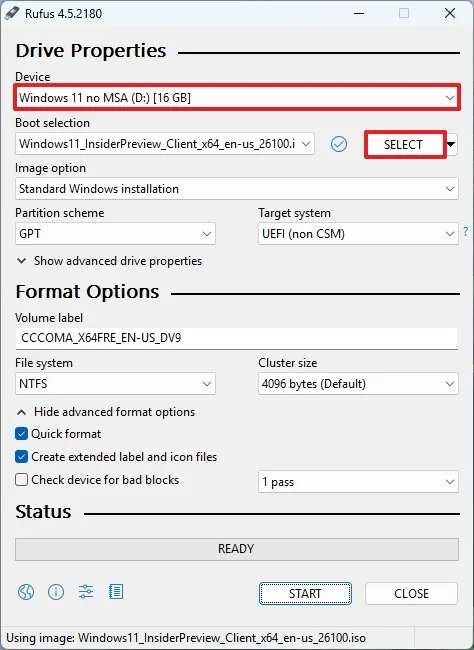
Task: Click the Status heading
Action: 43,512
